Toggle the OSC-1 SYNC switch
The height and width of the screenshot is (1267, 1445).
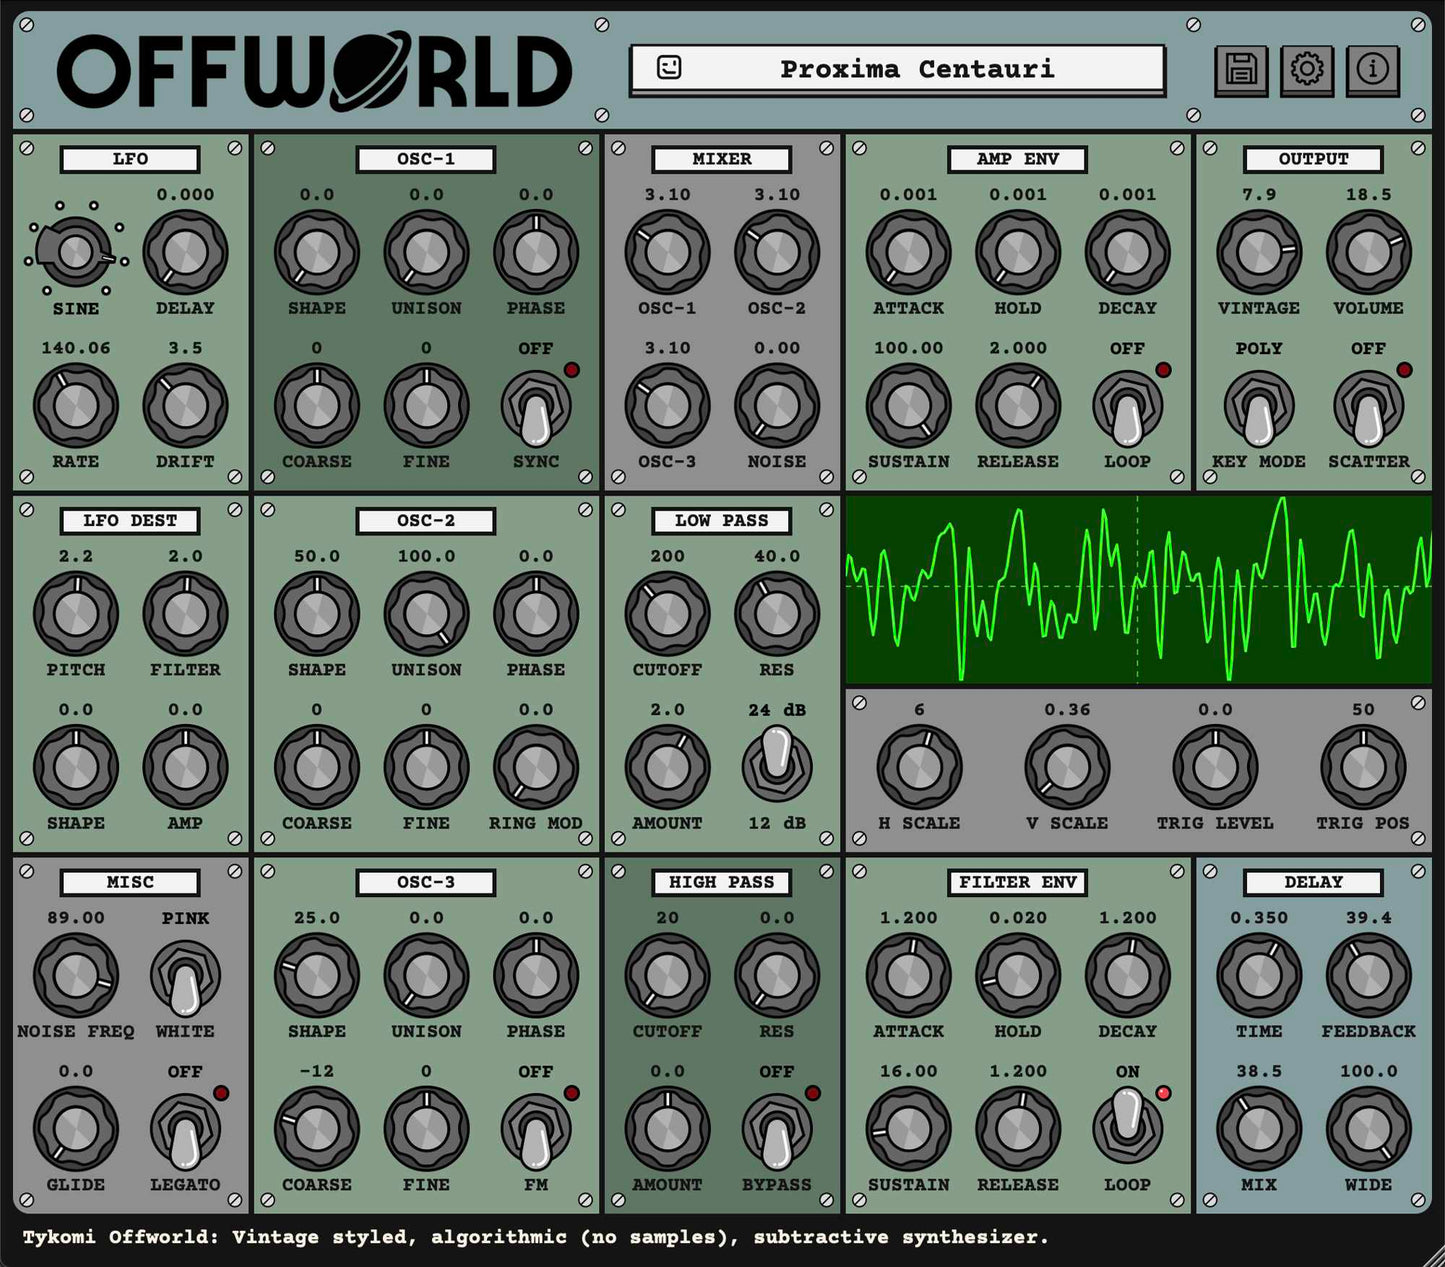point(536,408)
